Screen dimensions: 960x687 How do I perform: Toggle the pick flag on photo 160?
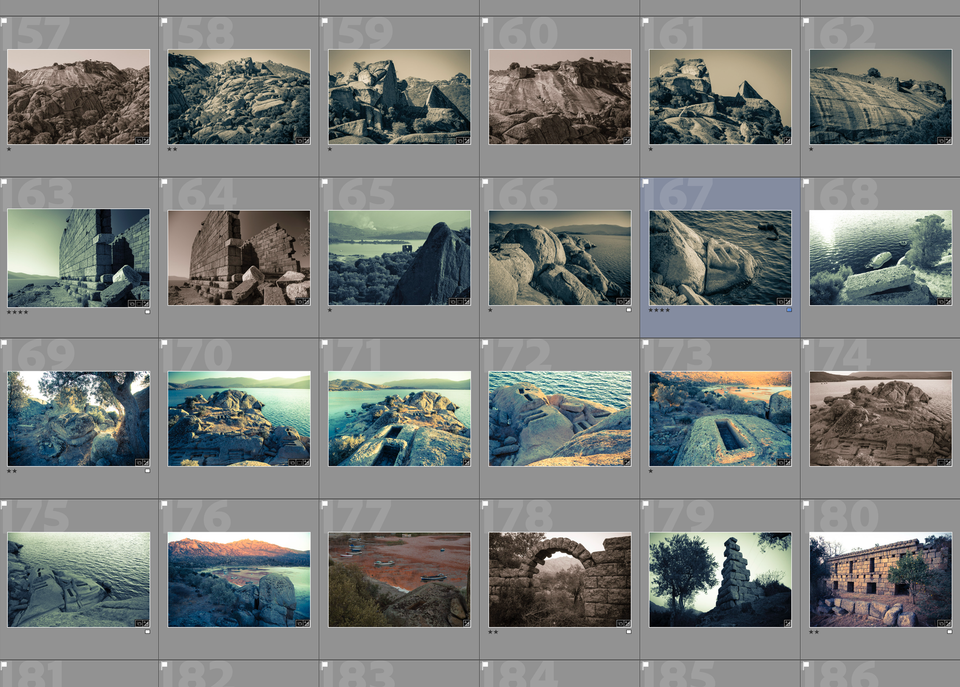click(485, 22)
